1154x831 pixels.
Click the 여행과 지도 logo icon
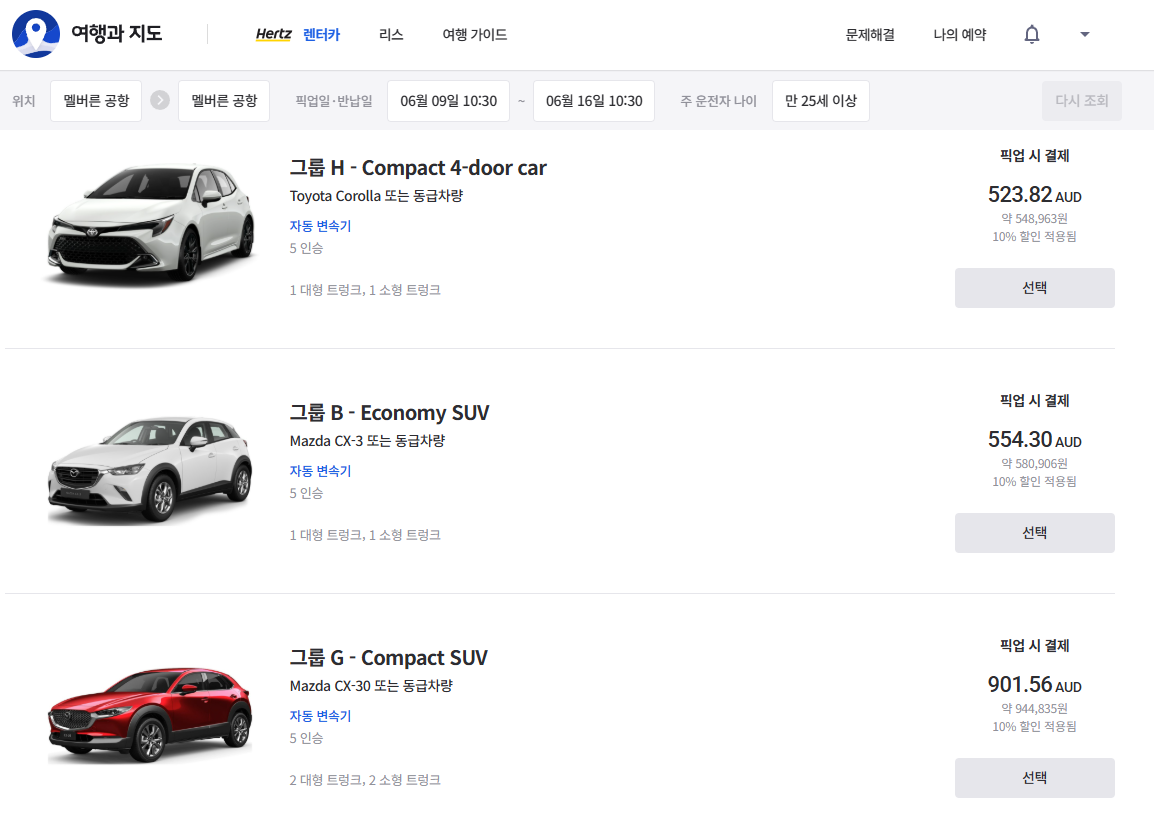pyautogui.click(x=36, y=34)
